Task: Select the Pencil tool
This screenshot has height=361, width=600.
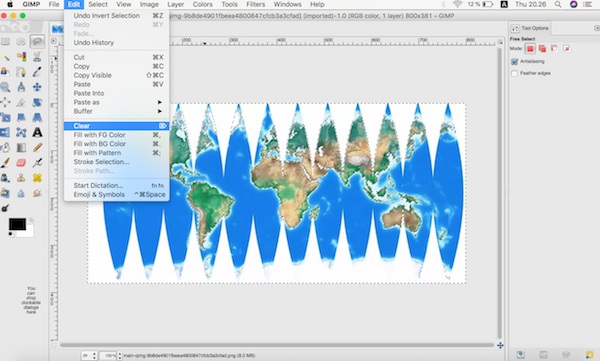Action: [37, 147]
